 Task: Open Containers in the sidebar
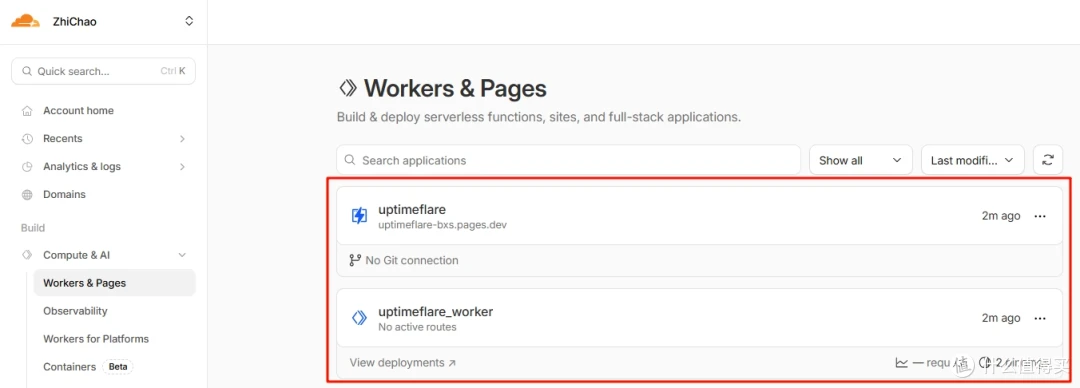point(69,367)
